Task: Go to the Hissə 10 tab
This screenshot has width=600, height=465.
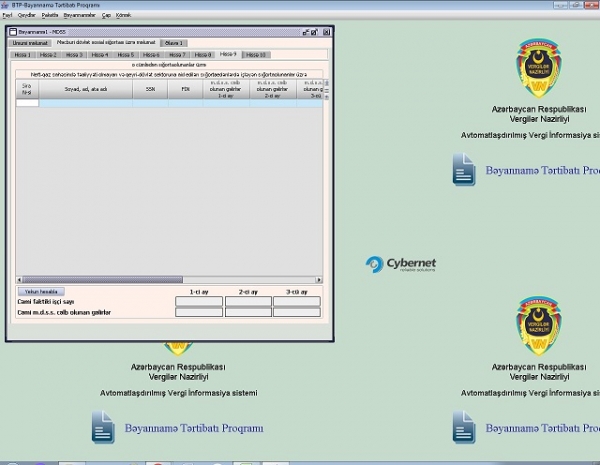Action: [256, 55]
